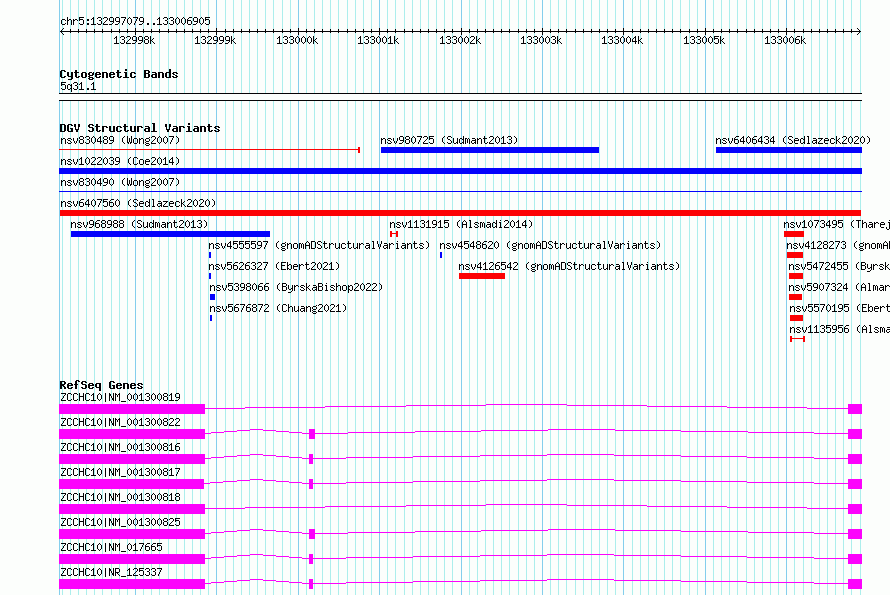
Task: Click the ZCCHC10|NM_001300825 transcript label
Action: [120, 522]
